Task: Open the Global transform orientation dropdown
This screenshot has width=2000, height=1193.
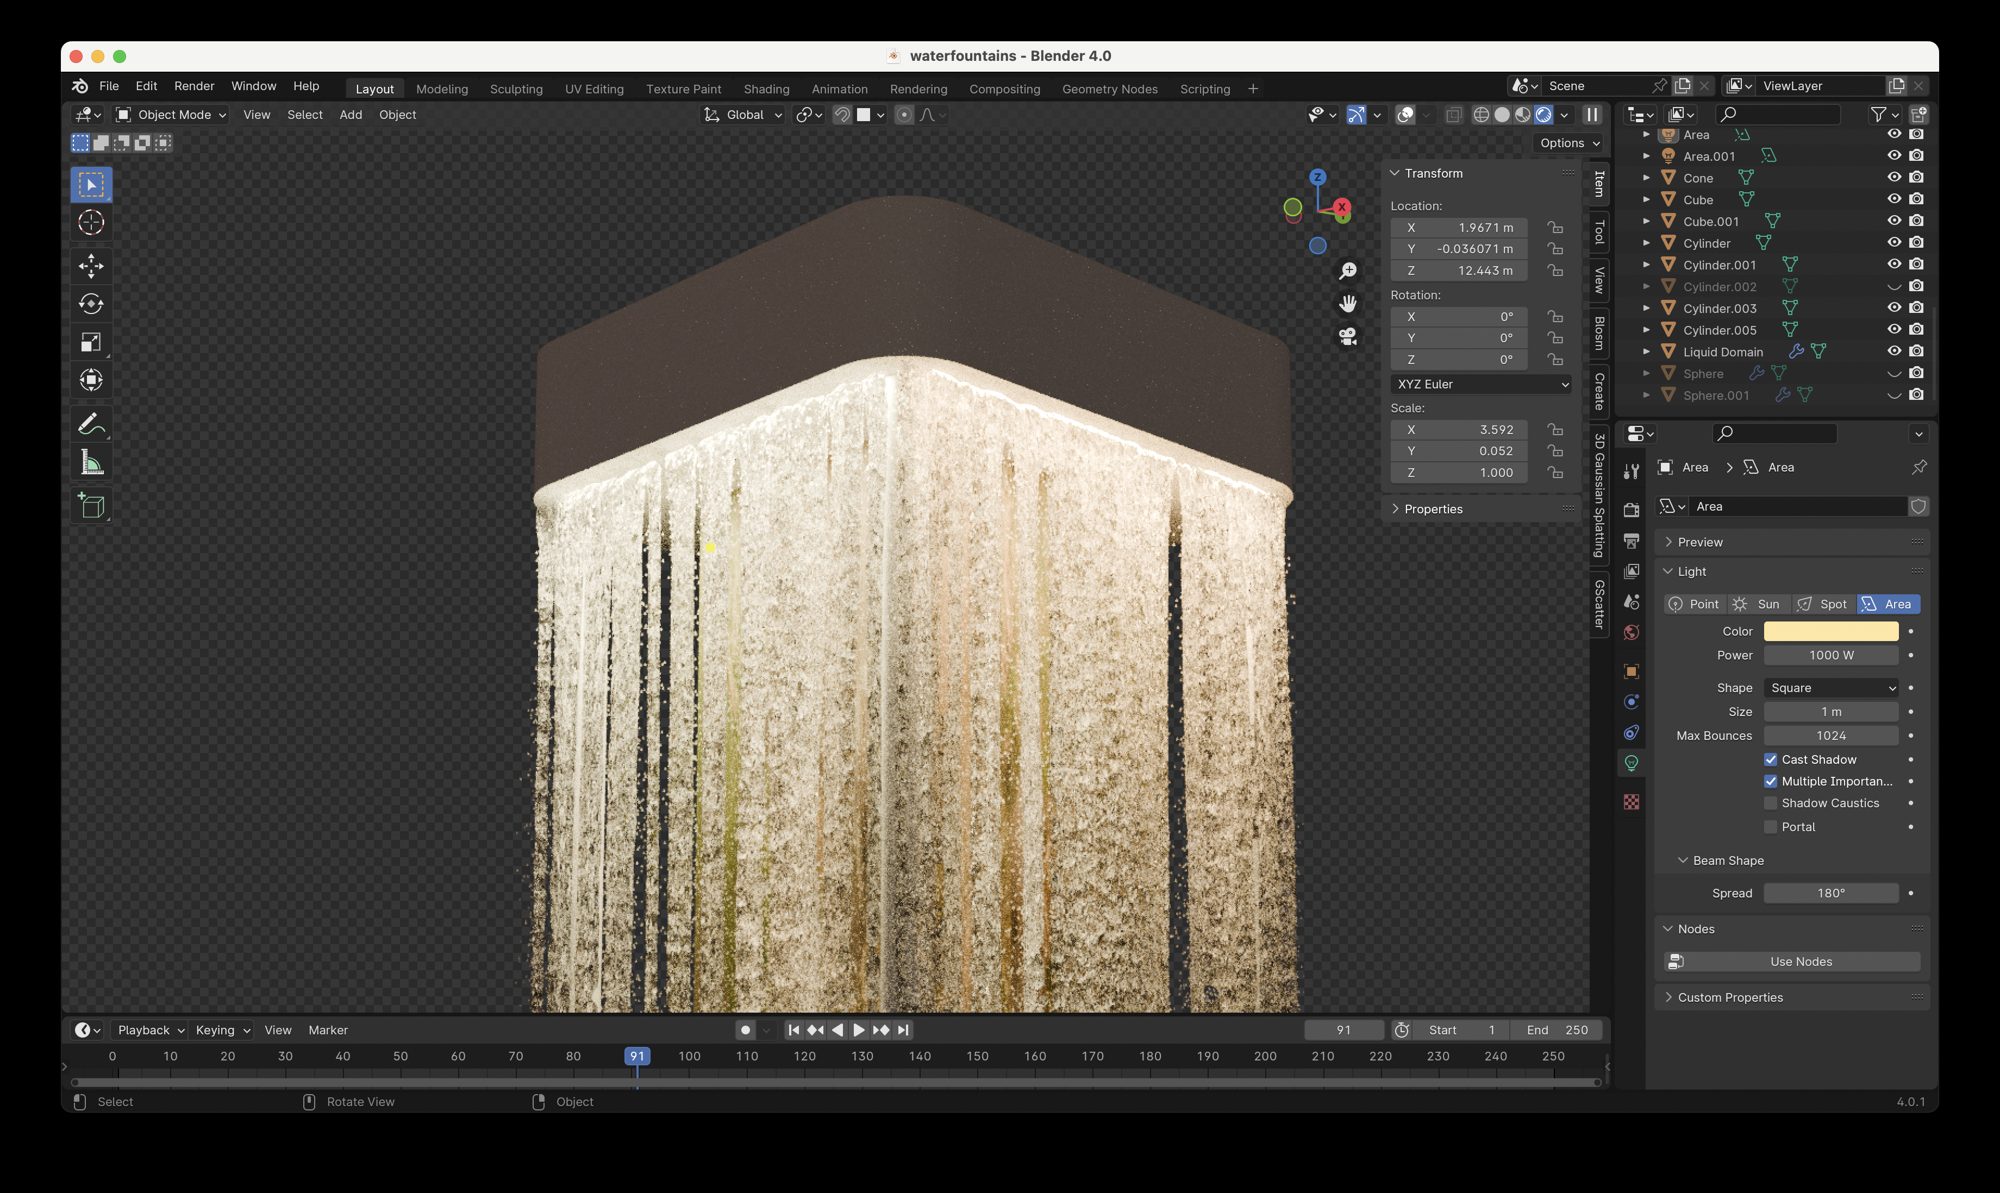Action: 743,115
